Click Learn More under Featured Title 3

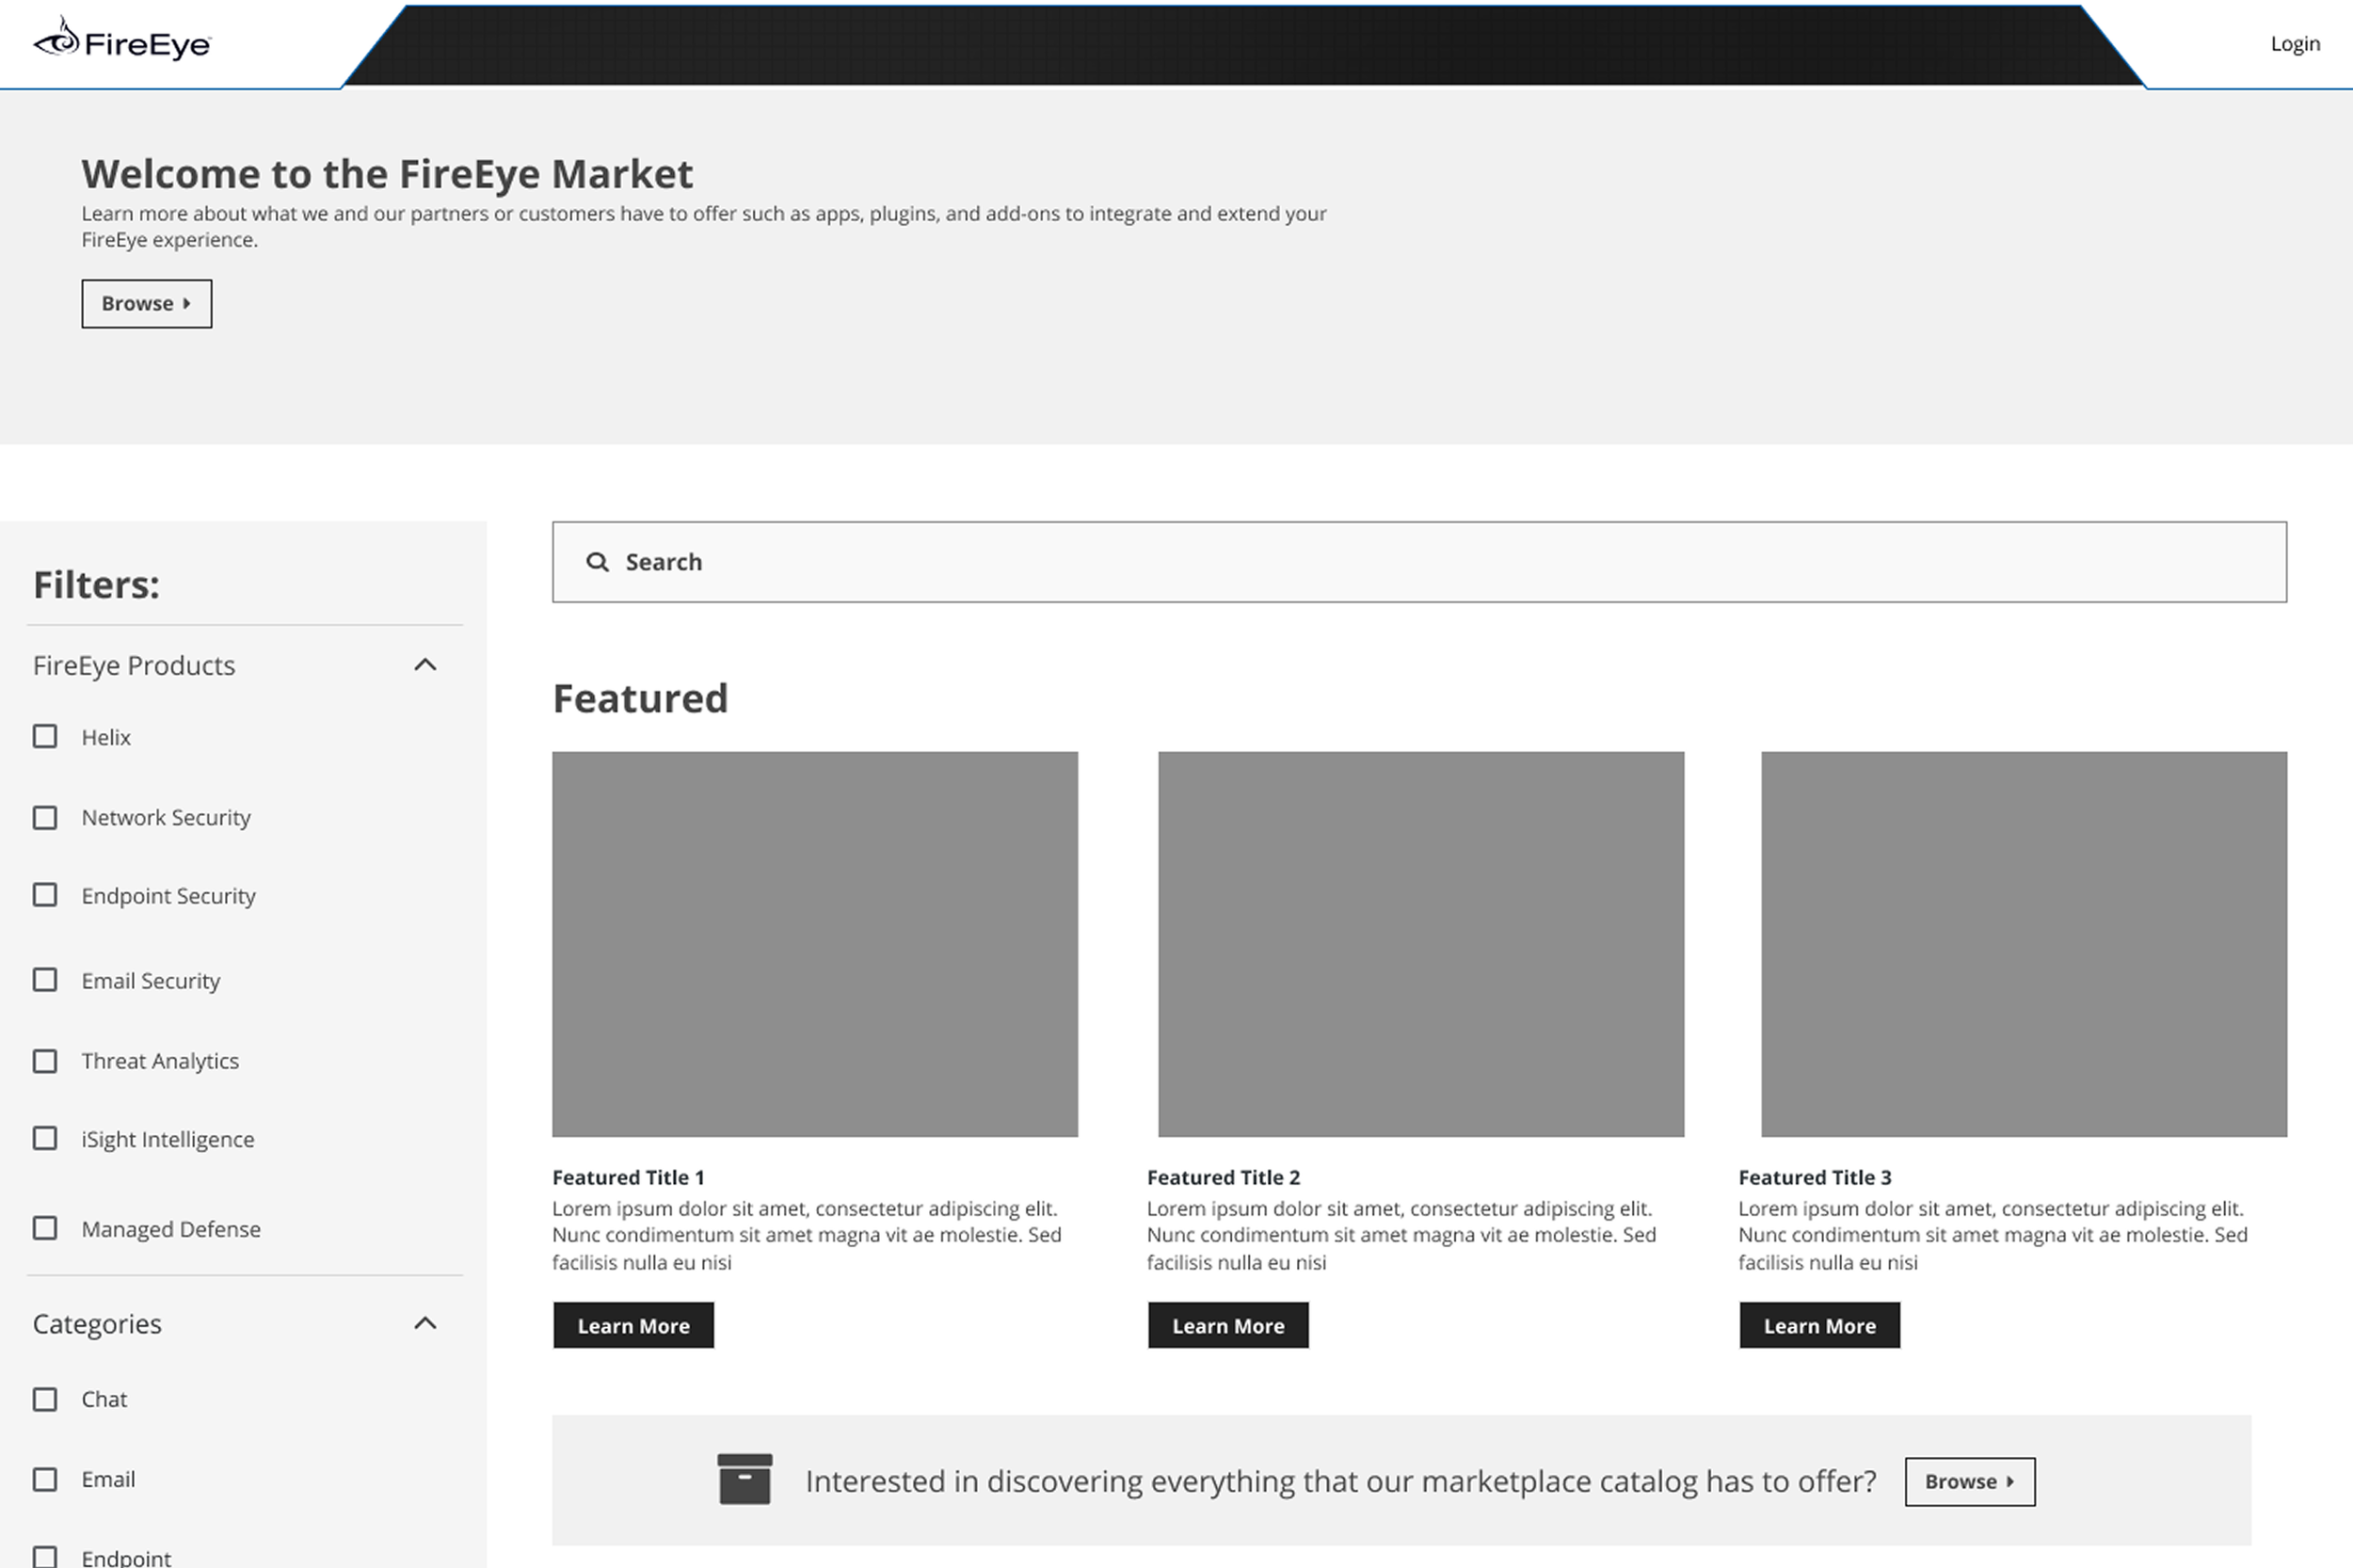click(1818, 1325)
